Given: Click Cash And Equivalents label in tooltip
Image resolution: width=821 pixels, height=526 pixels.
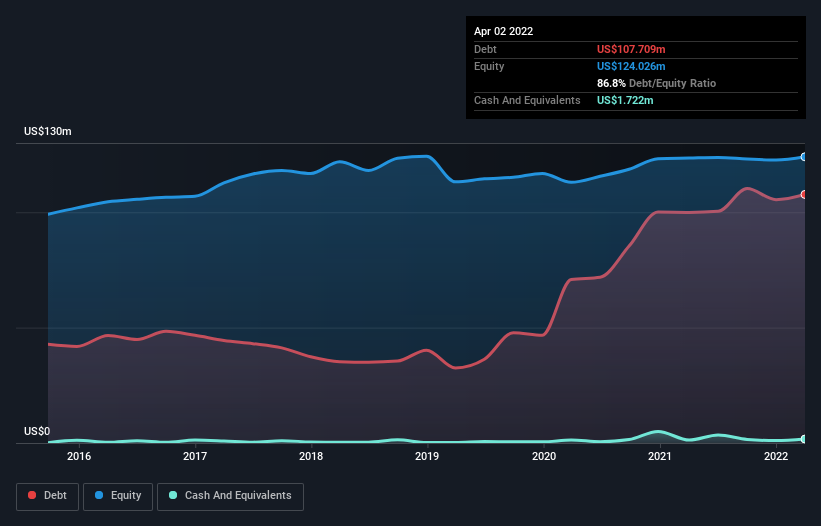Looking at the screenshot, I should (527, 100).
